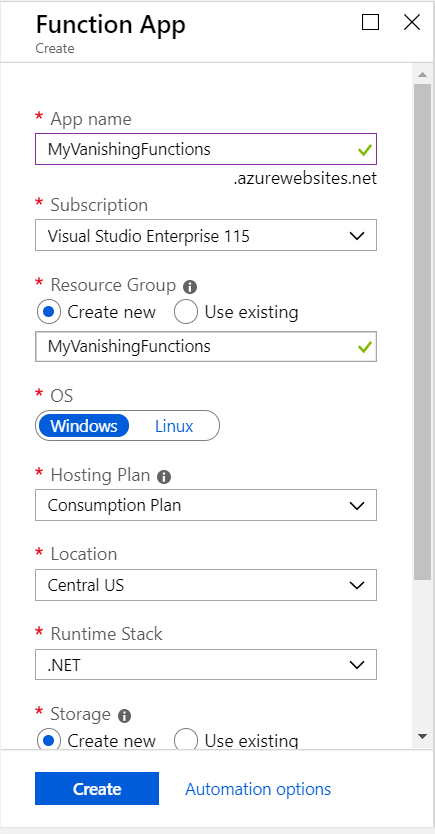Click the OS label
The width and height of the screenshot is (435, 834).
click(x=62, y=396)
